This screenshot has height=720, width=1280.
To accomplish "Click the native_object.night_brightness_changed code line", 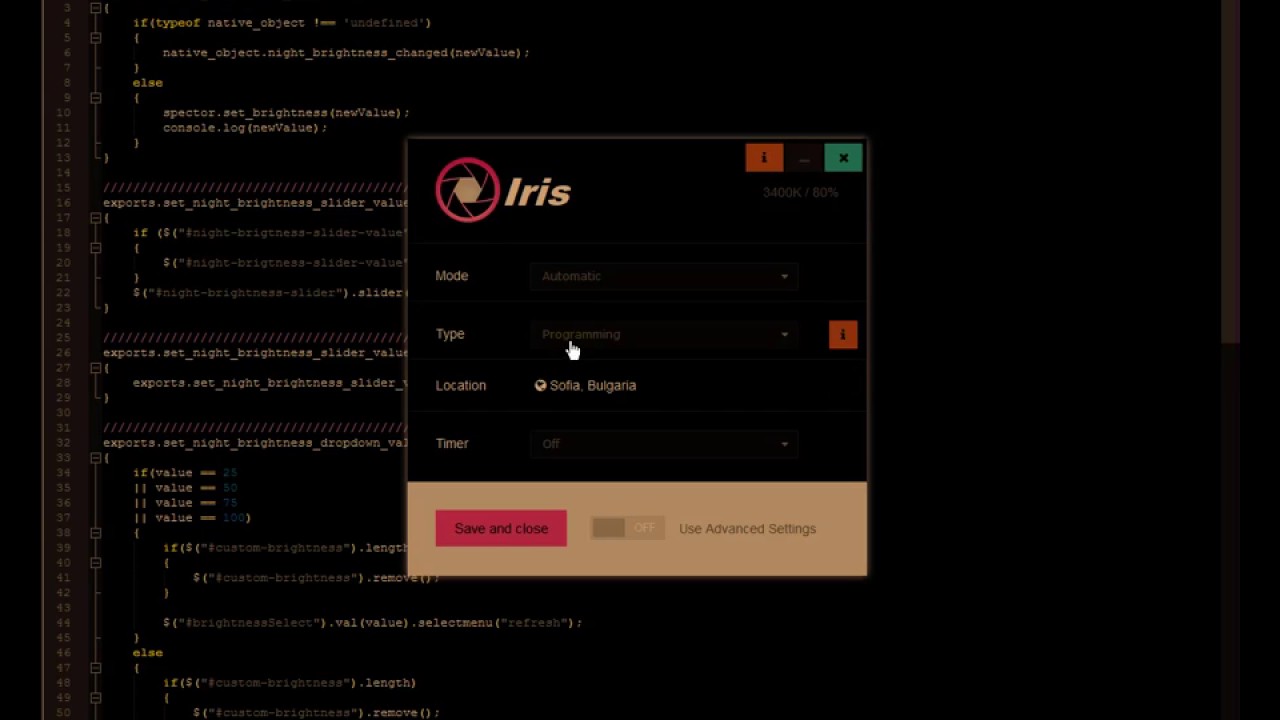I will click(x=346, y=53).
